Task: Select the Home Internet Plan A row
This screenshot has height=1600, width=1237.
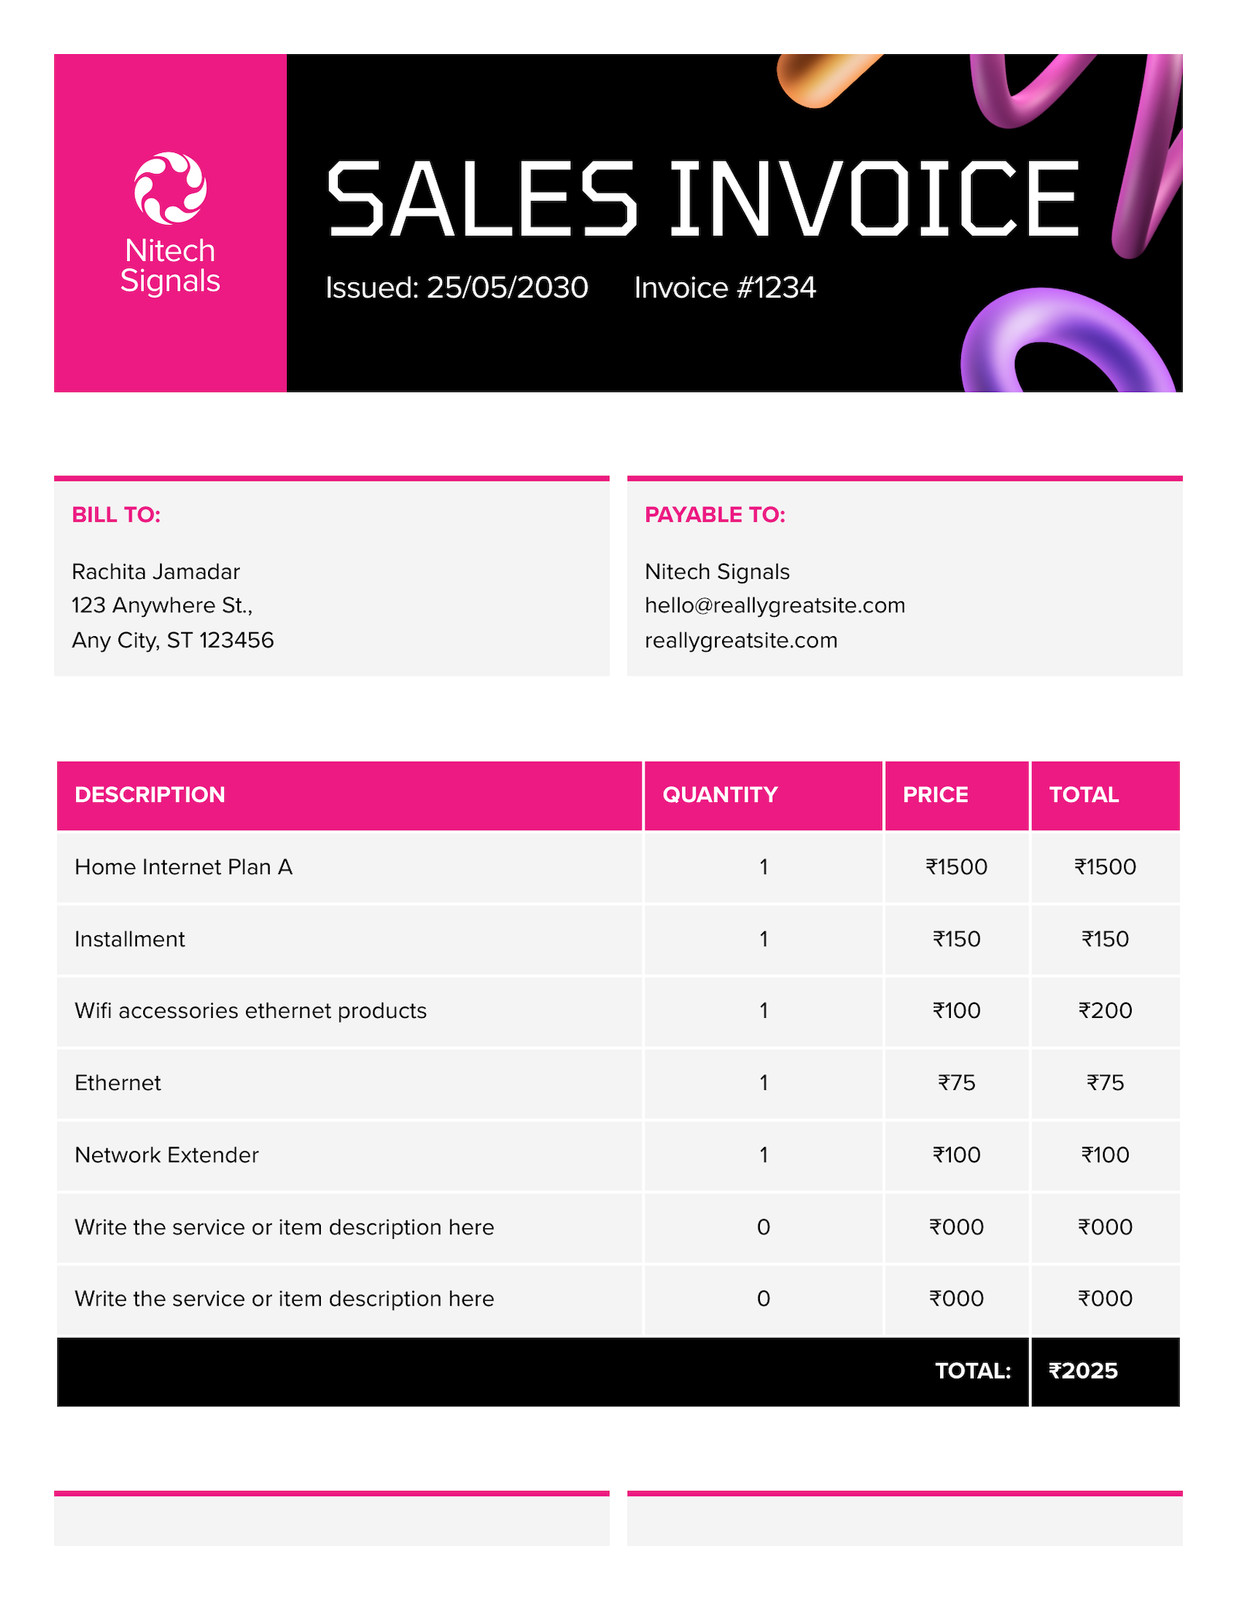Action: coord(618,867)
